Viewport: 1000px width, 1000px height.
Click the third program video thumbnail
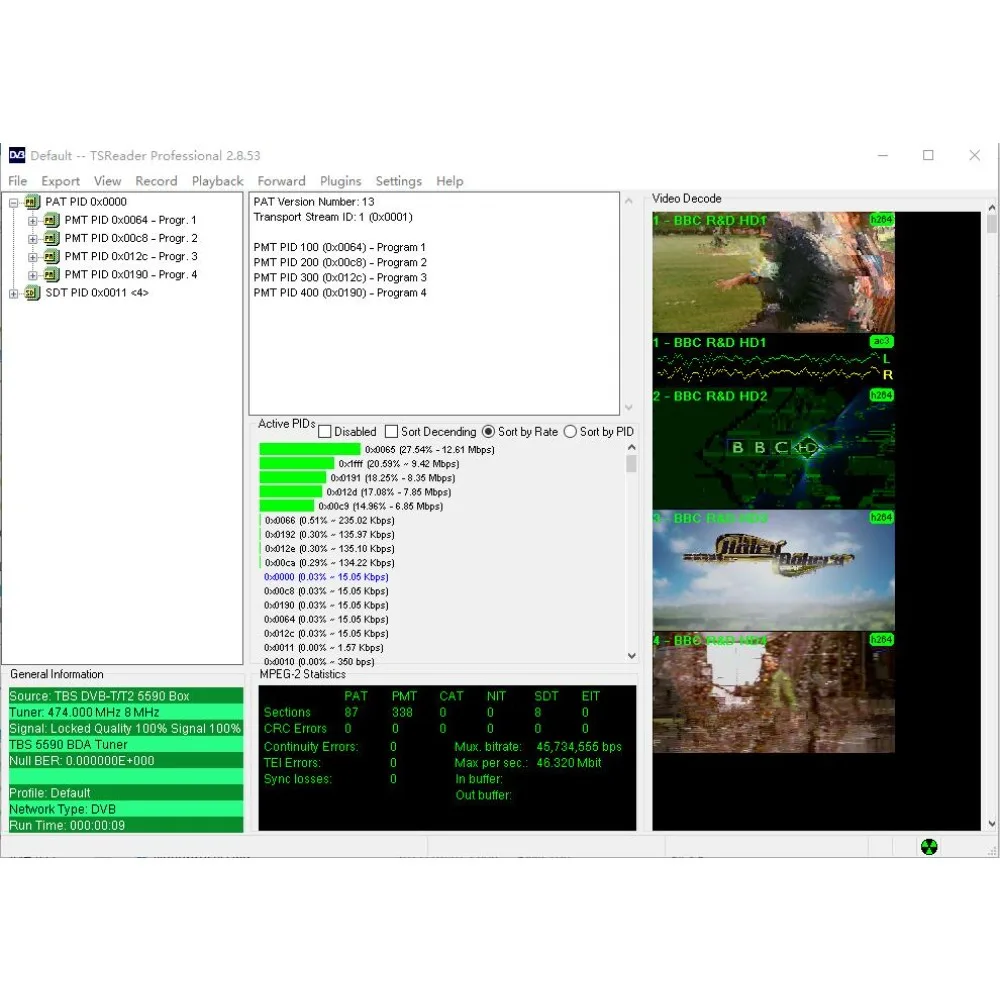point(773,570)
